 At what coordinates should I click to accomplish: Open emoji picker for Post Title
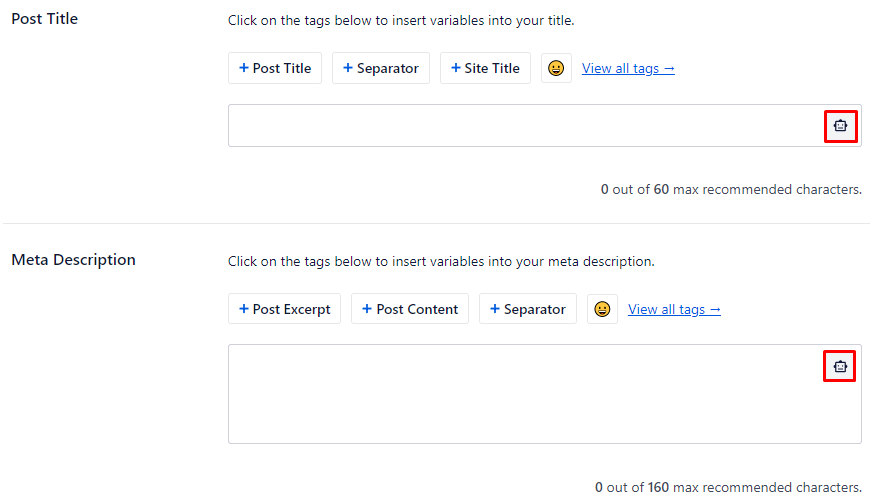[x=556, y=68]
